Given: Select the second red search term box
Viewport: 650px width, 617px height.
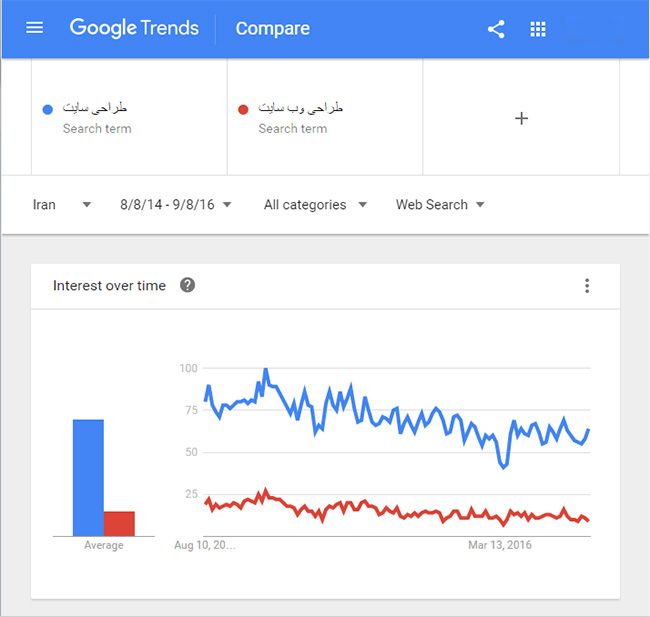Looking at the screenshot, I should (x=325, y=117).
